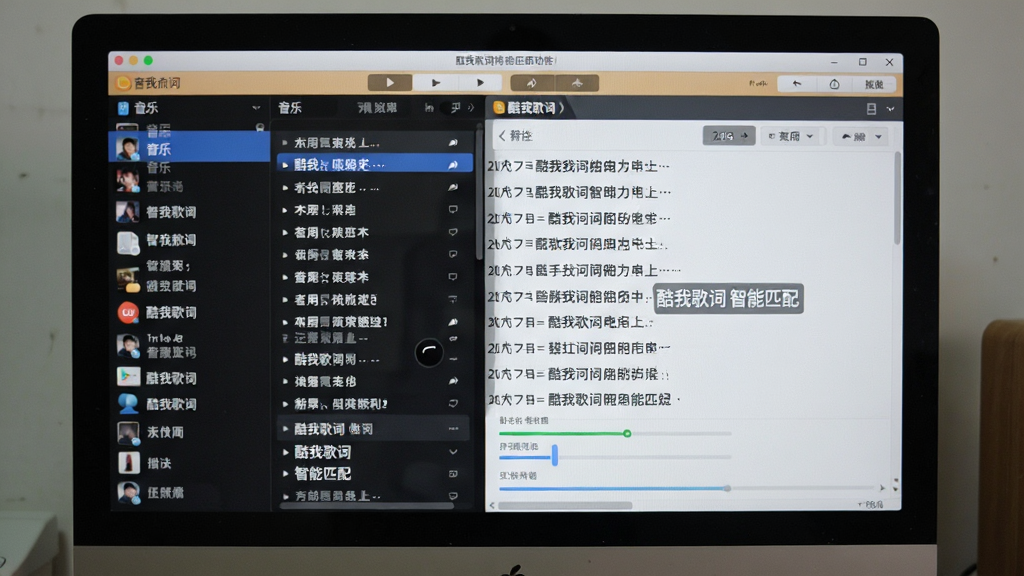This screenshot has height=576, width=1024.
Task: Switch to the tab next to 音乐 tab
Action: [377, 108]
